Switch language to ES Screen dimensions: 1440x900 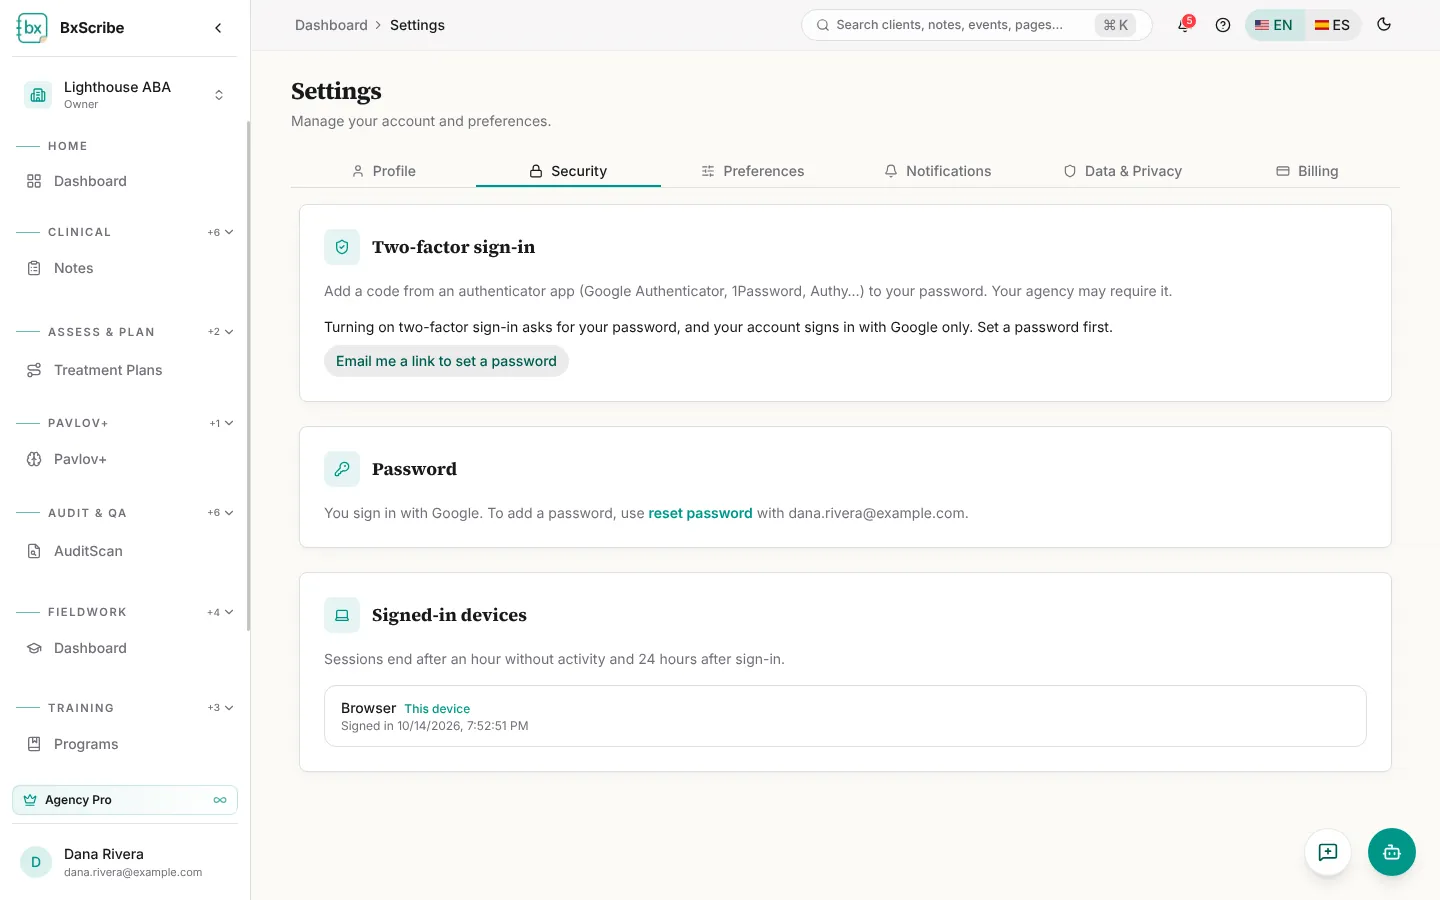point(1333,25)
